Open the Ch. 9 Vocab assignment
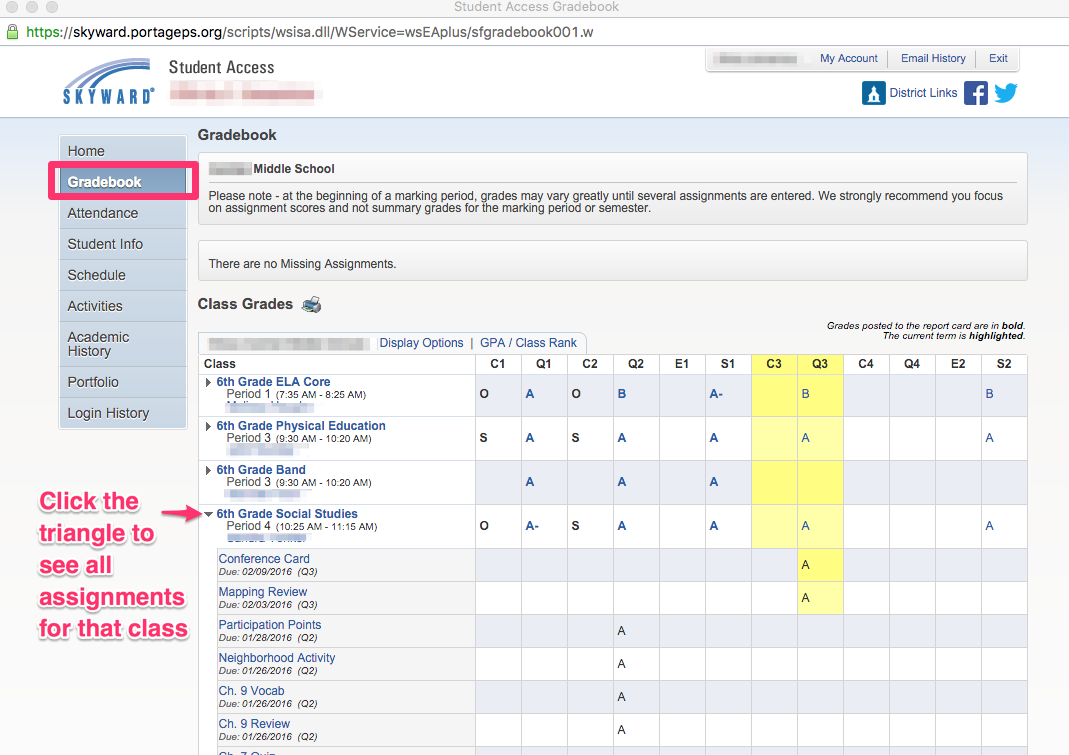1069x755 pixels. (x=252, y=691)
